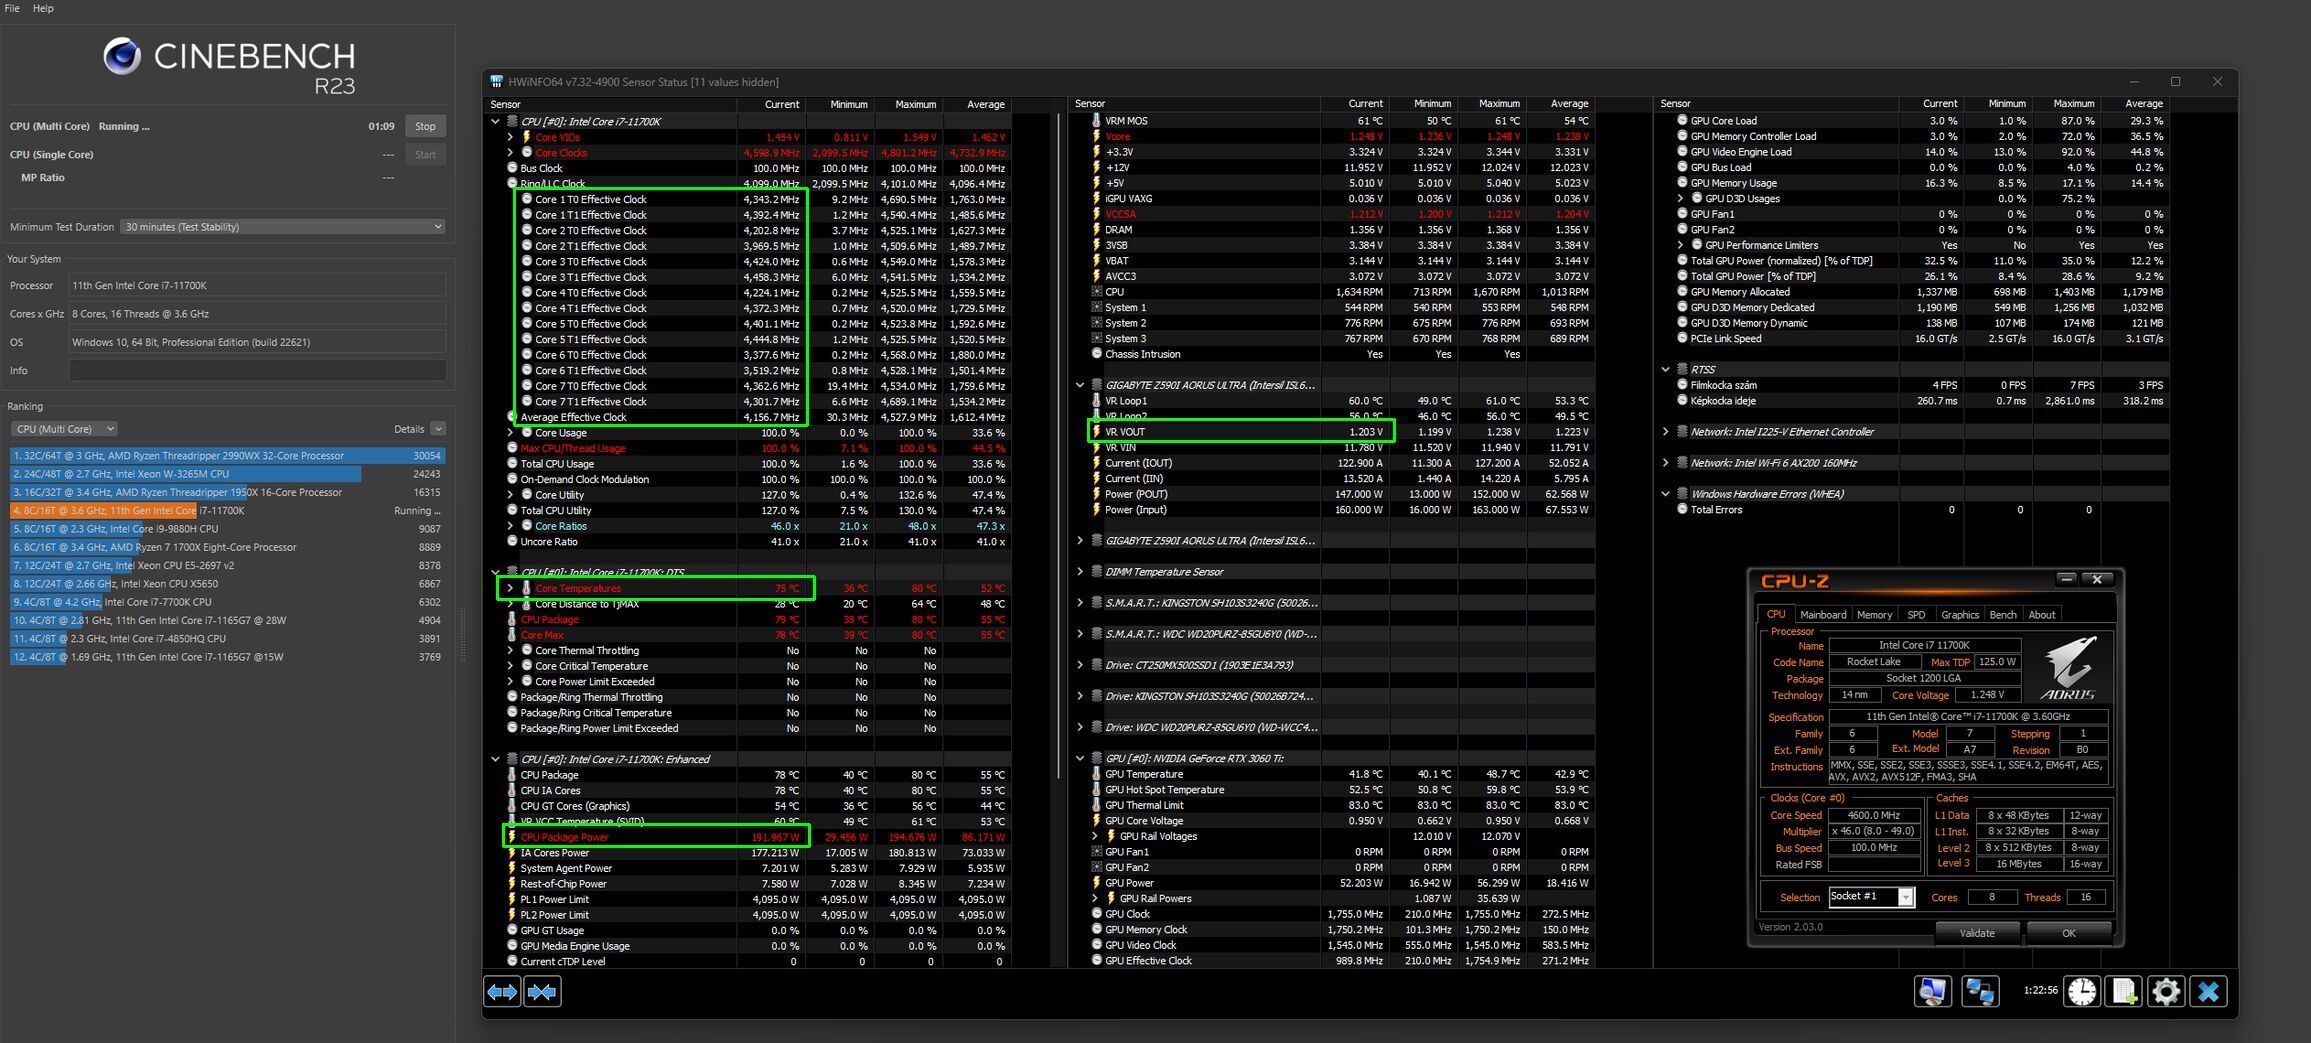The height and width of the screenshot is (1043, 2311).
Task: Click the Maximum column header in first panel
Action: [908, 104]
